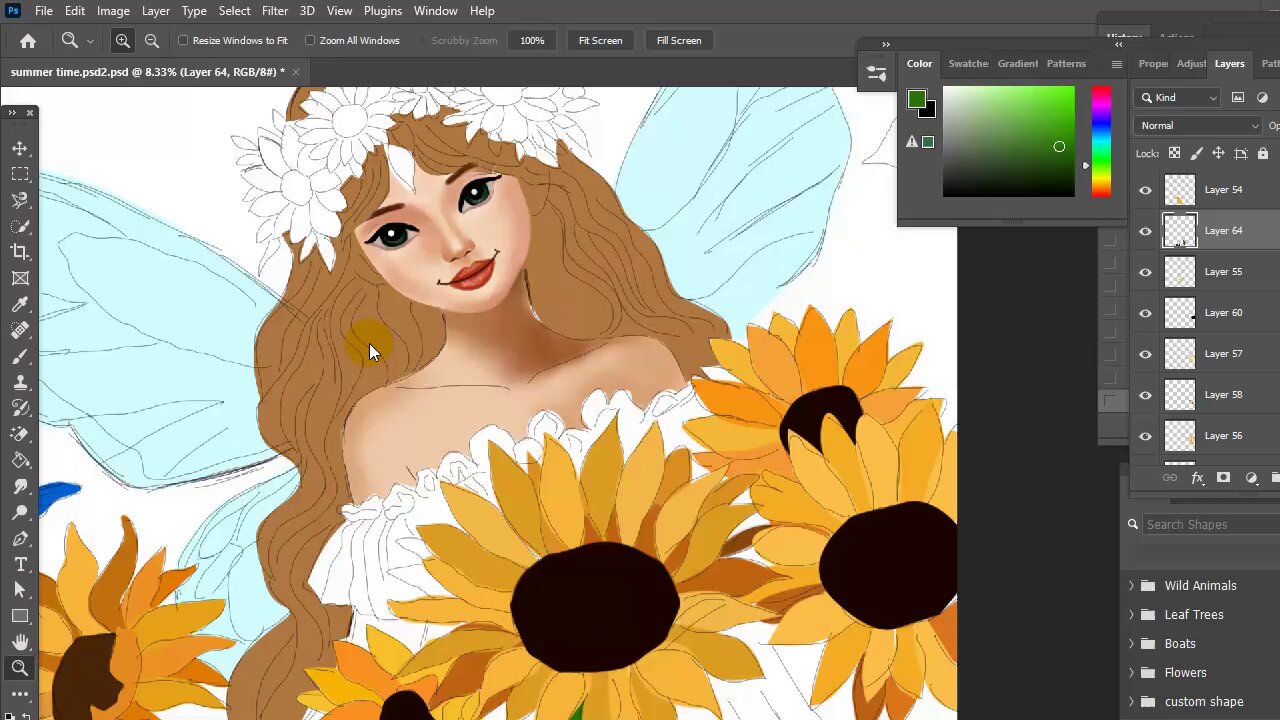Screen dimensions: 1280x720
Task: Select the Spot Healing Brush tool
Action: 20,330
